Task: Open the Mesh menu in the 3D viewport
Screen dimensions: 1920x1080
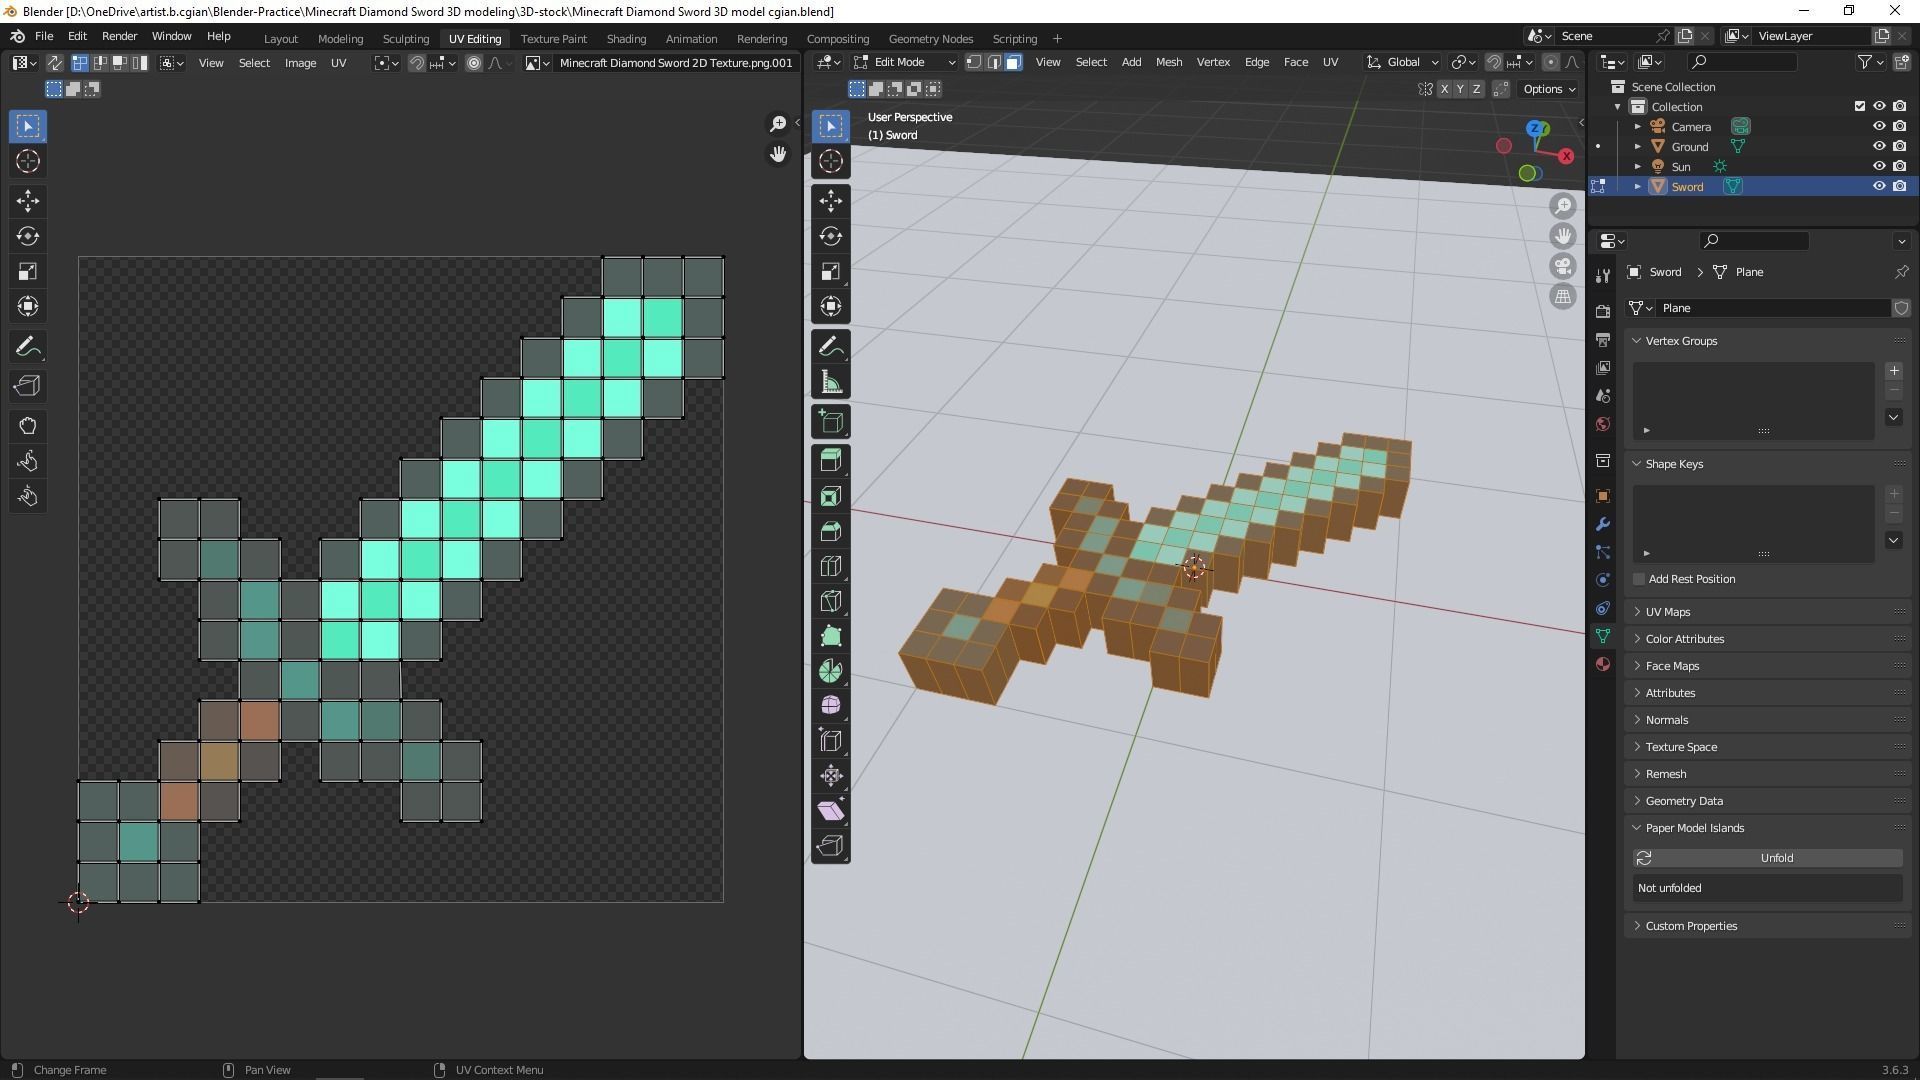Action: tap(1168, 62)
